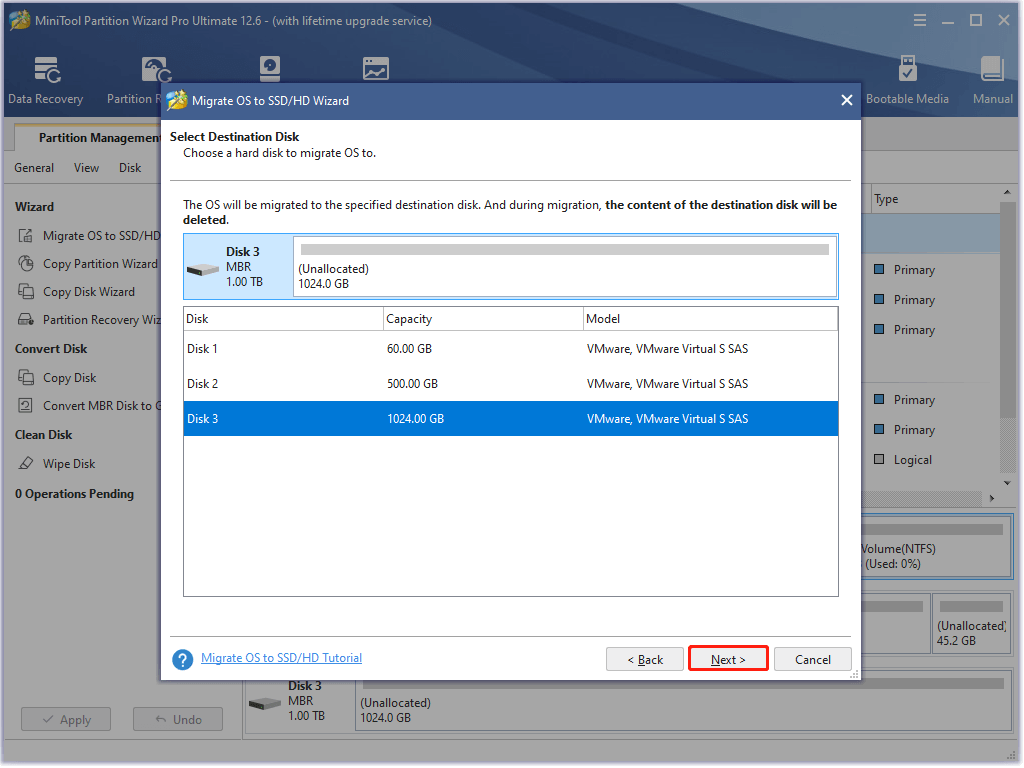Switch to the Disk menu

pyautogui.click(x=130, y=167)
